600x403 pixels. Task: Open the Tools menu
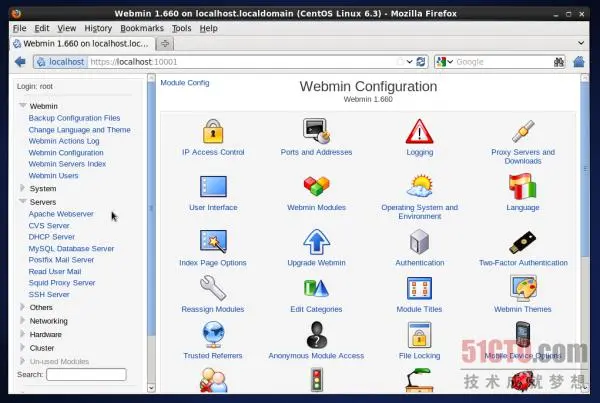(181, 28)
